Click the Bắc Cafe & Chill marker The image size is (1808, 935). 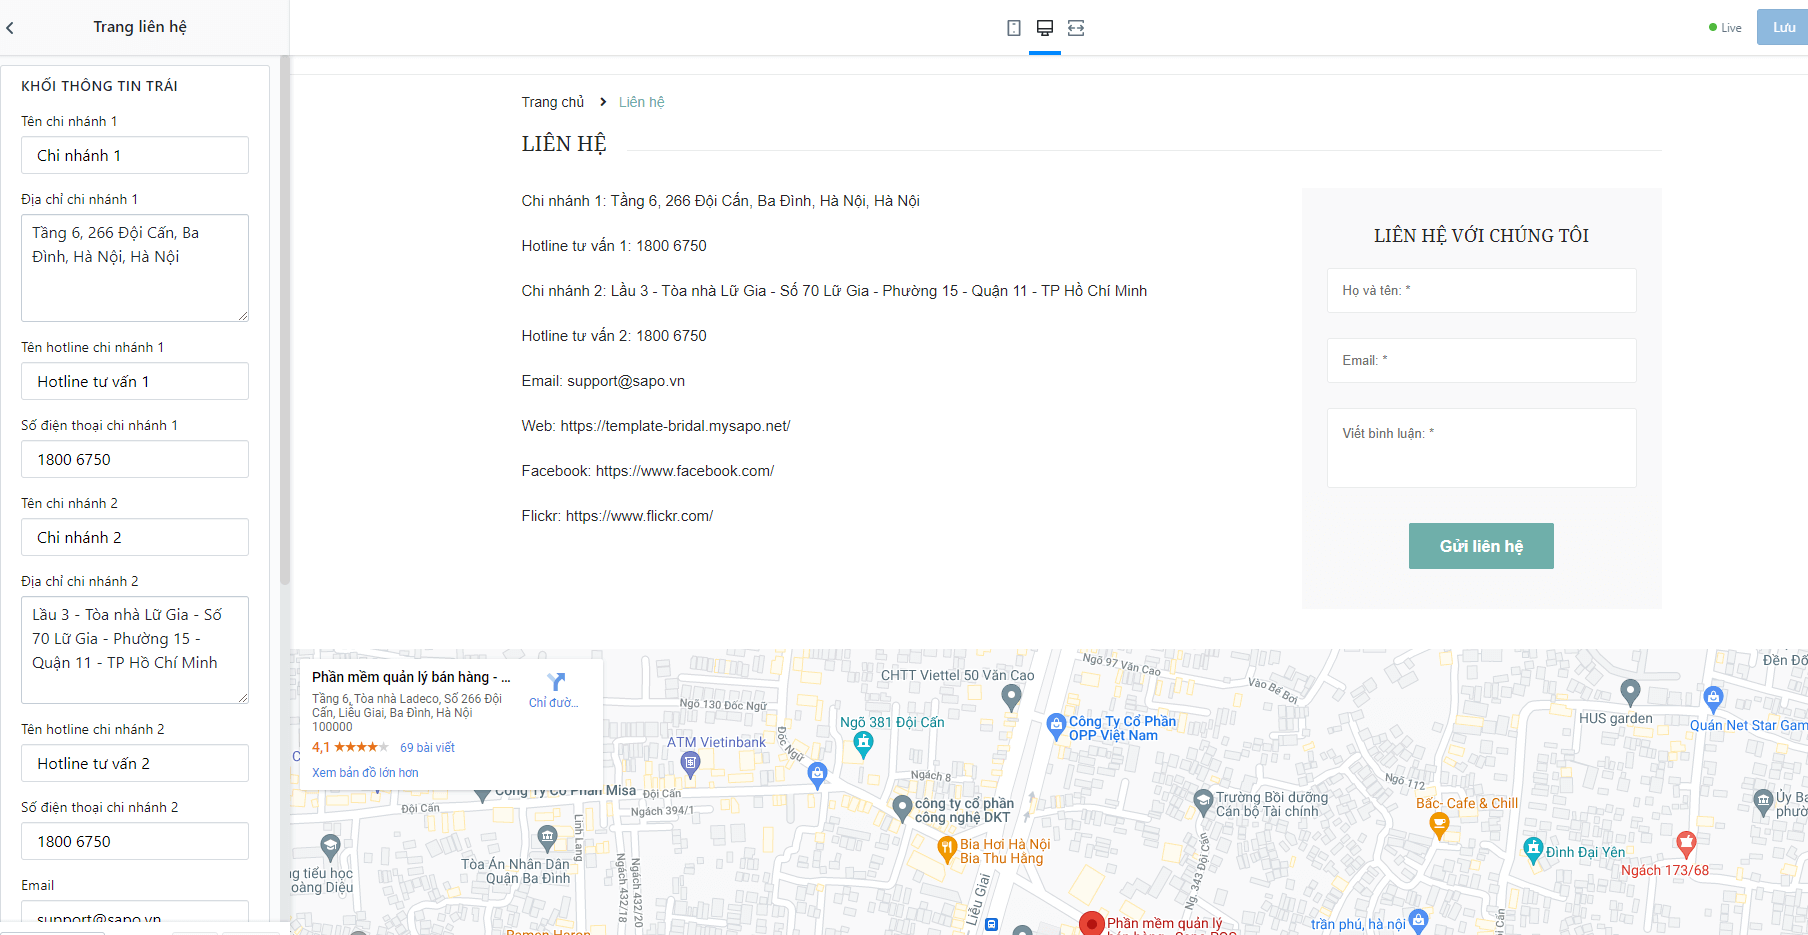coord(1439,825)
